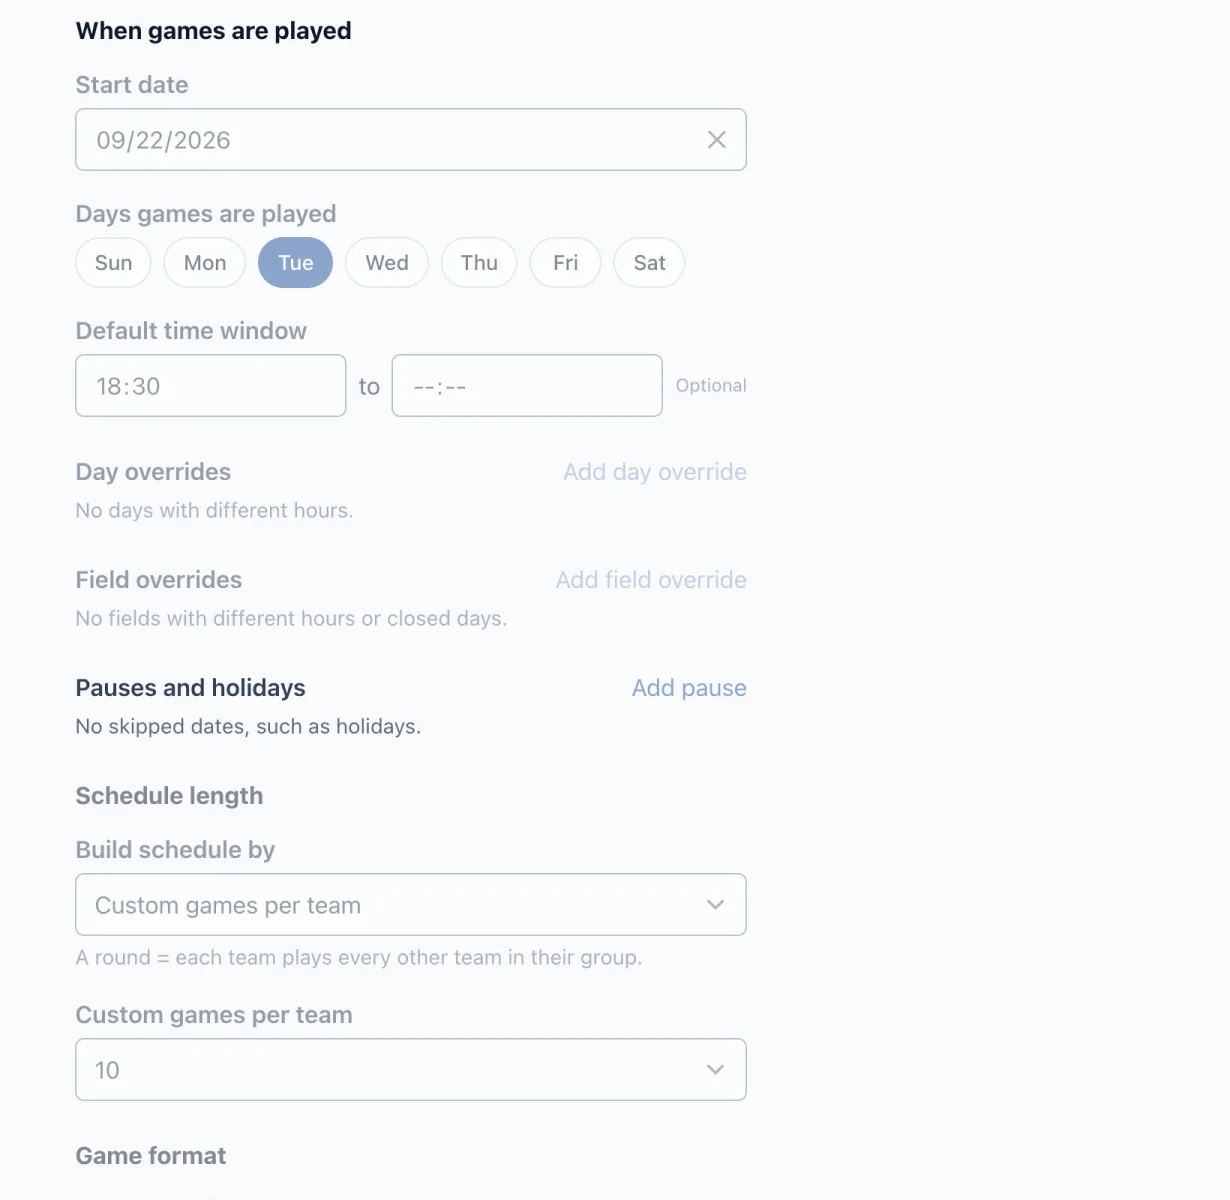Toggle the Fri day pill
The width and height of the screenshot is (1230, 1200).
[565, 263]
